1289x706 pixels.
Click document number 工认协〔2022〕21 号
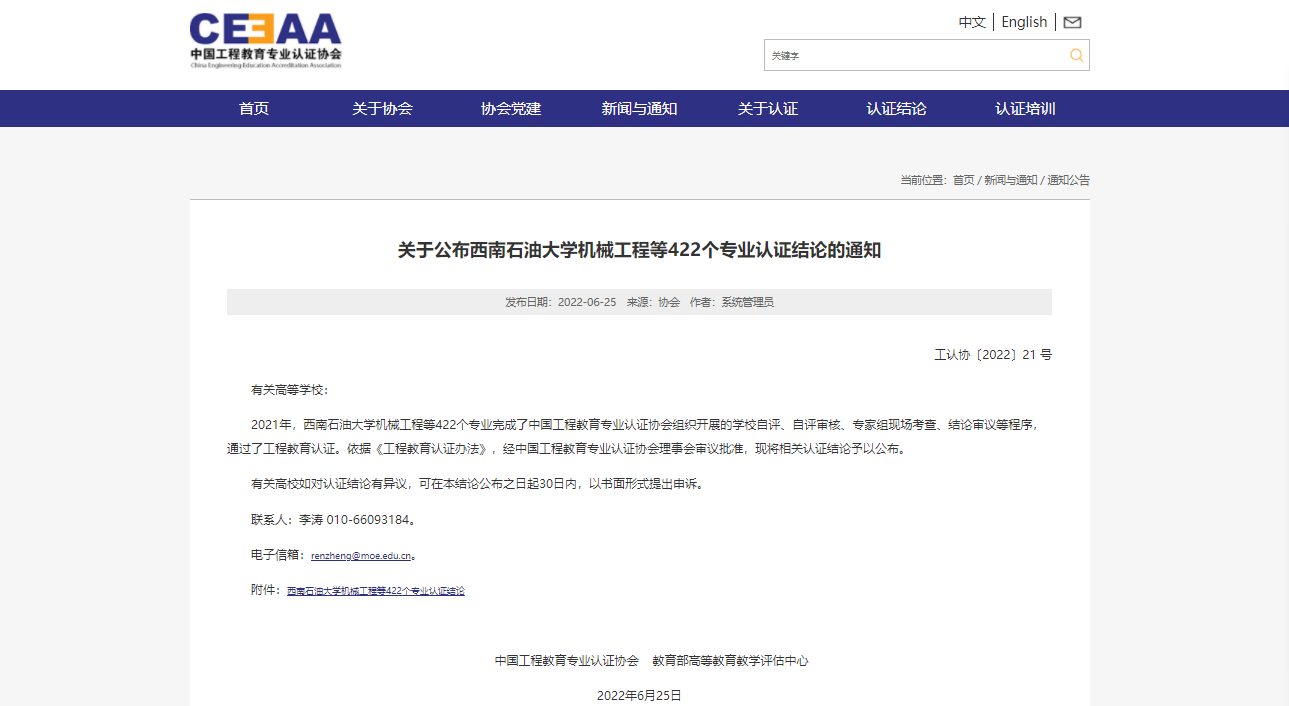993,355
